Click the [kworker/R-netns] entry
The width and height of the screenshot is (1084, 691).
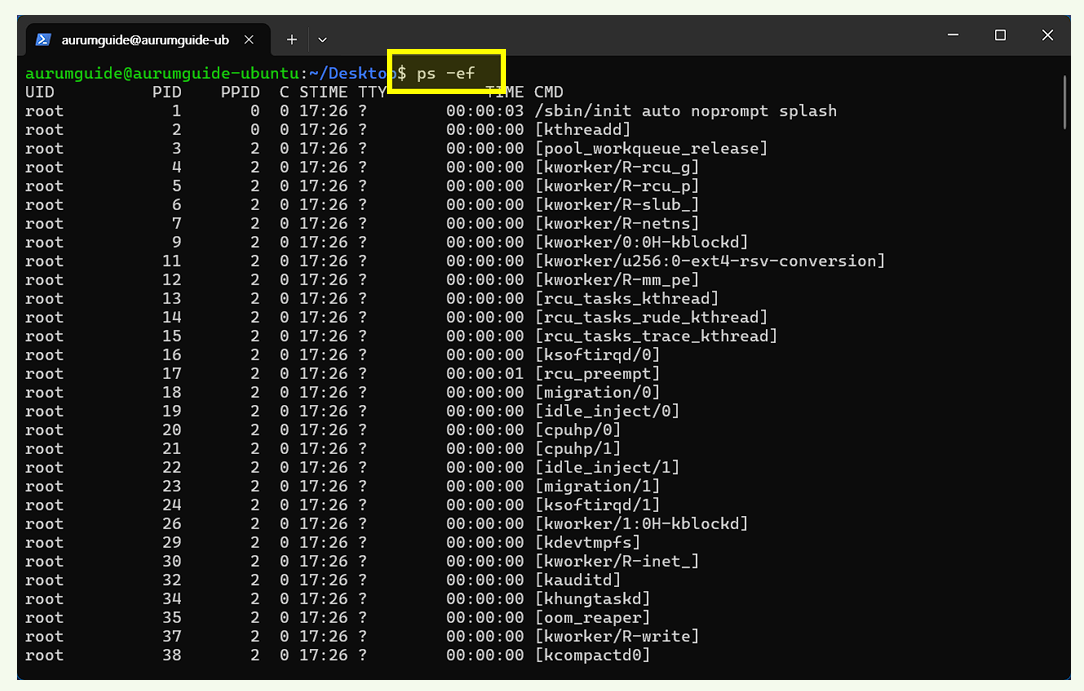[x=617, y=223]
